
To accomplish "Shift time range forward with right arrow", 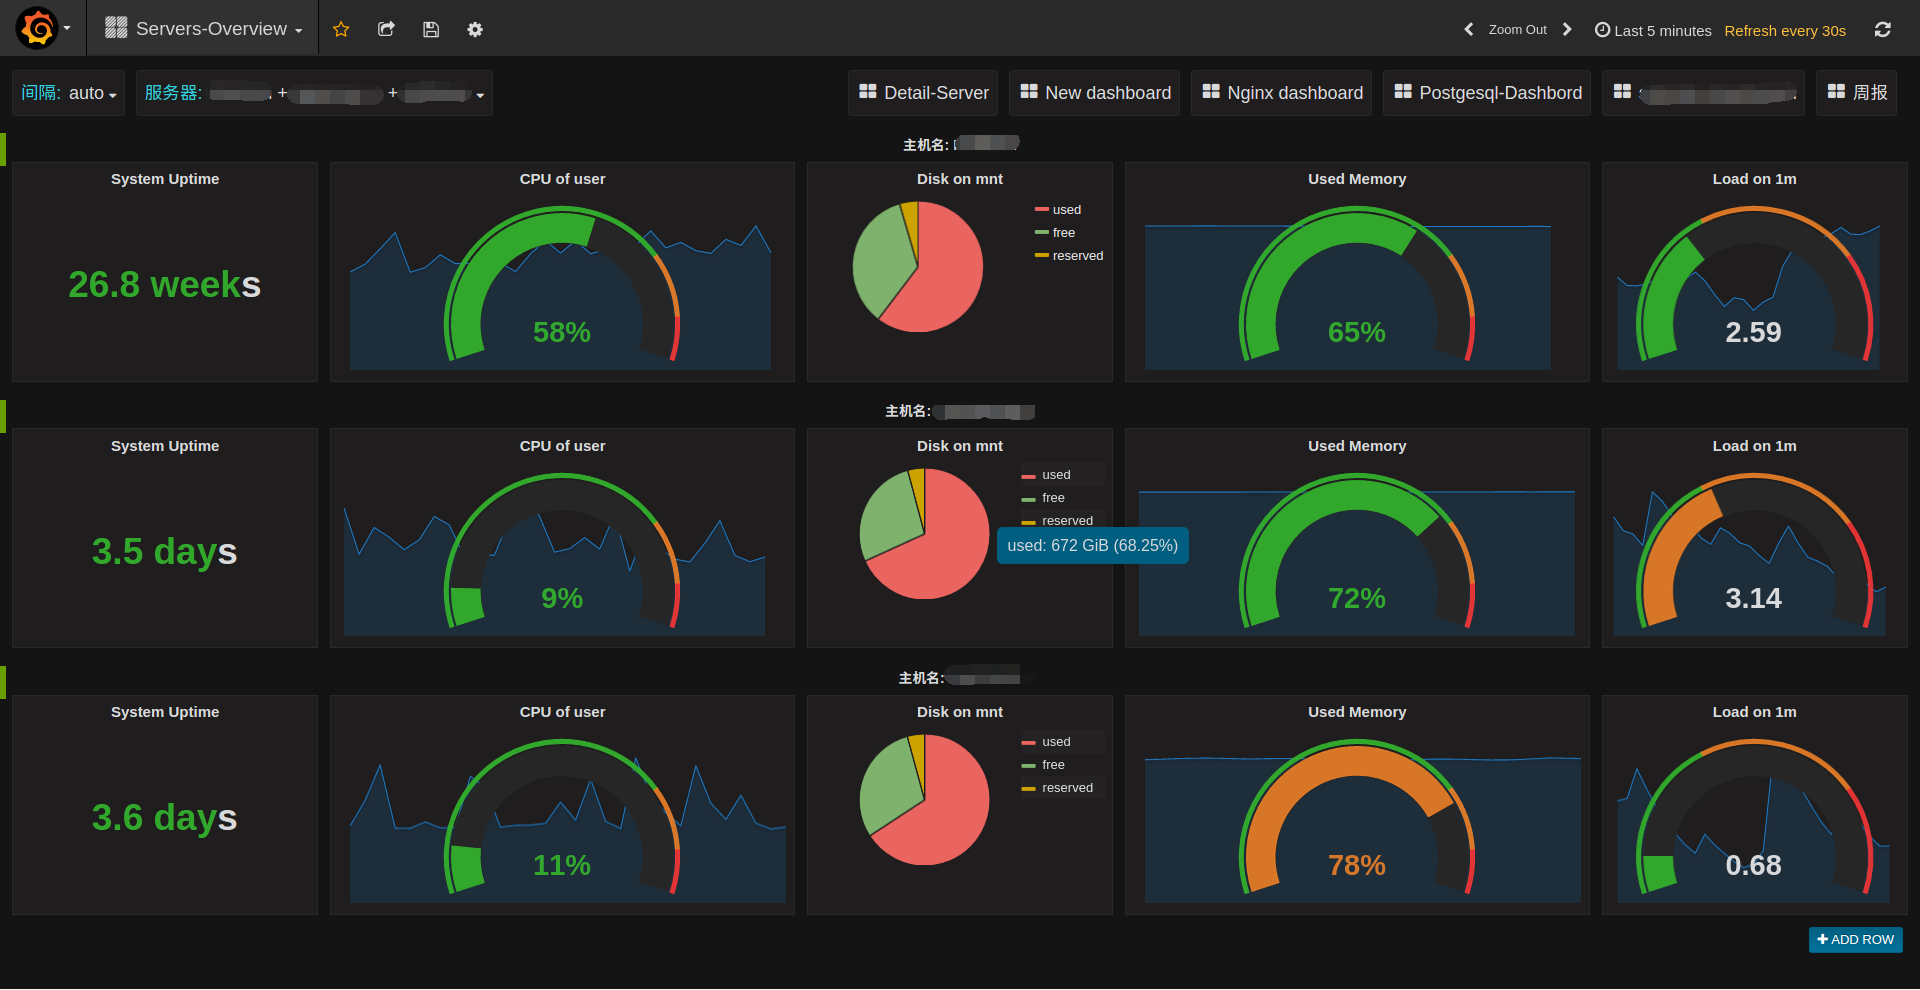I will pos(1567,29).
